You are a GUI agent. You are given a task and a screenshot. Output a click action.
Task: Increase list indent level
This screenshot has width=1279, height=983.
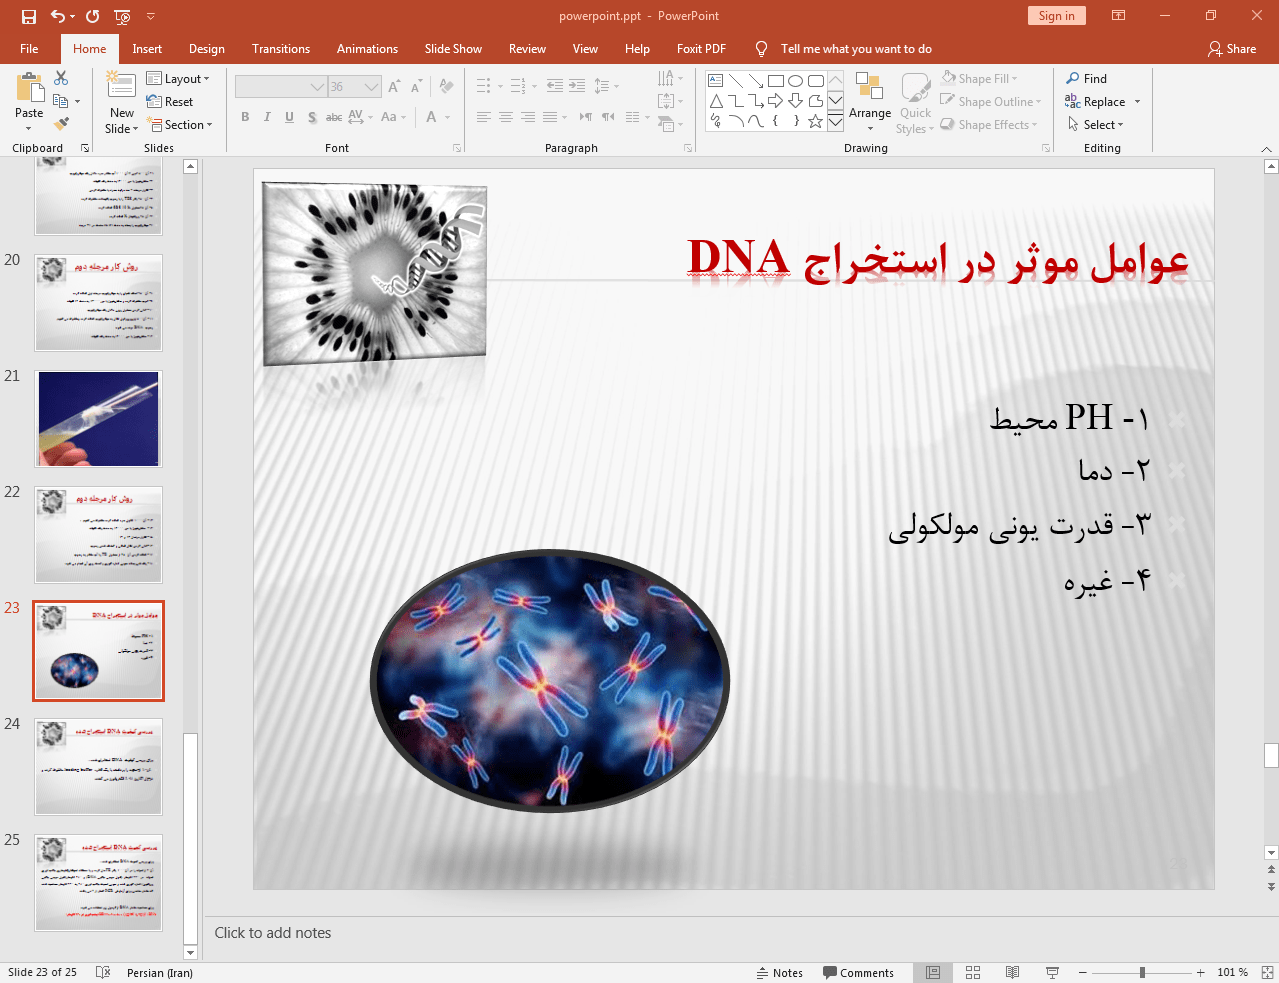[x=577, y=86]
